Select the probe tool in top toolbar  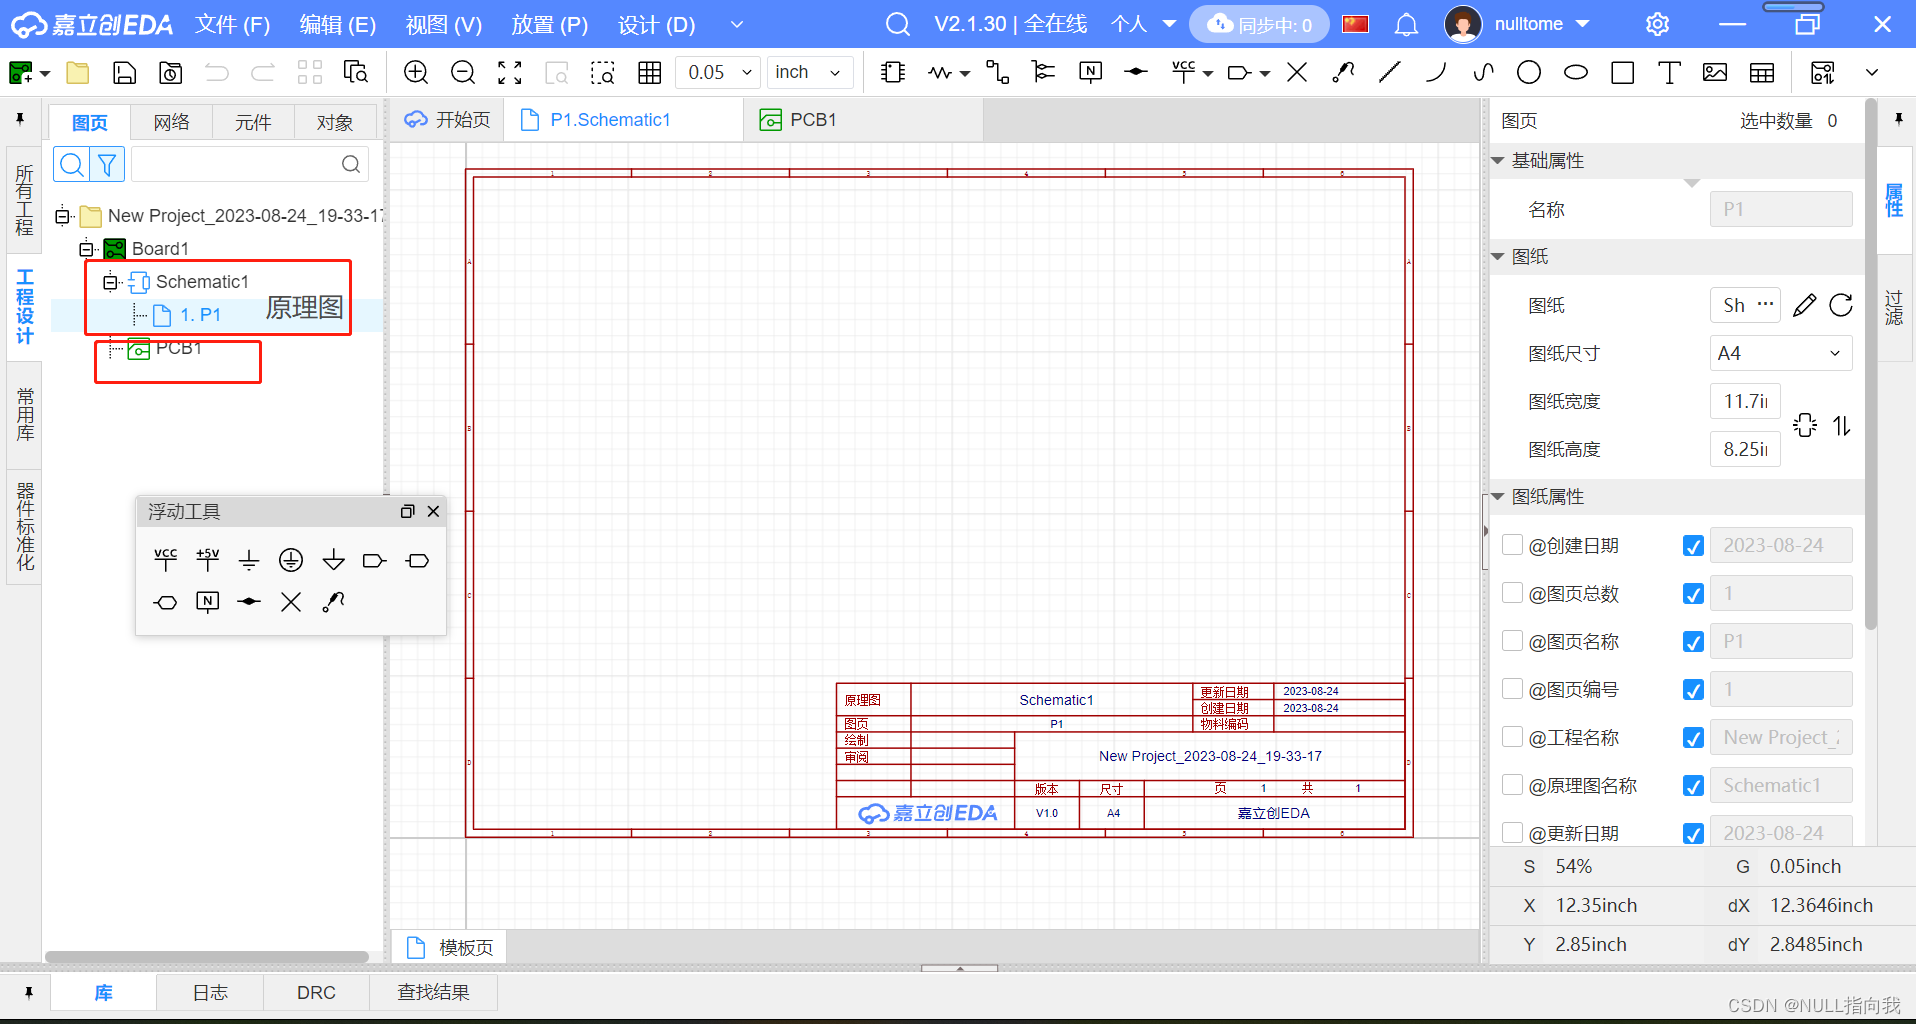1343,72
